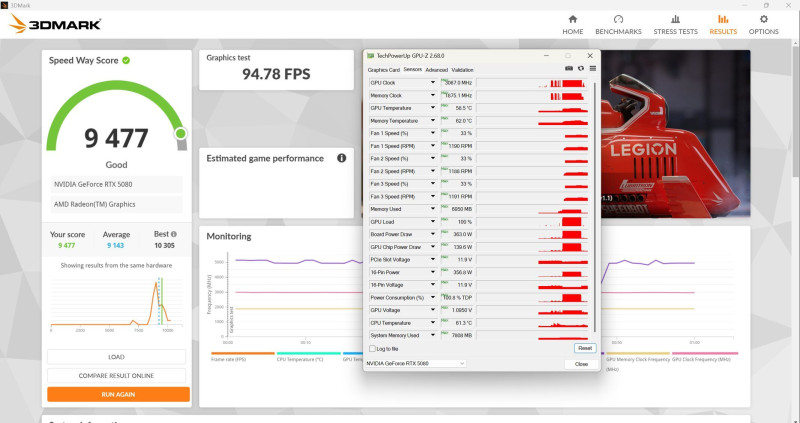Expand the GPU Temperature sensor dropdown

pos(433,108)
